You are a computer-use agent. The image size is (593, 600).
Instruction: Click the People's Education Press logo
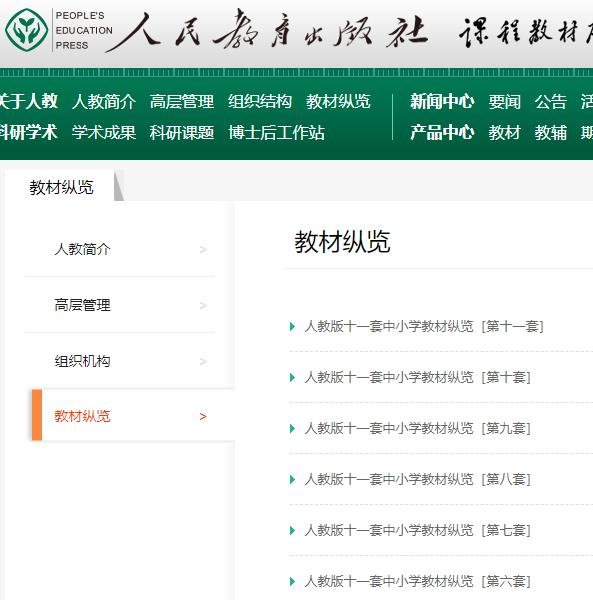pyautogui.click(x=27, y=30)
